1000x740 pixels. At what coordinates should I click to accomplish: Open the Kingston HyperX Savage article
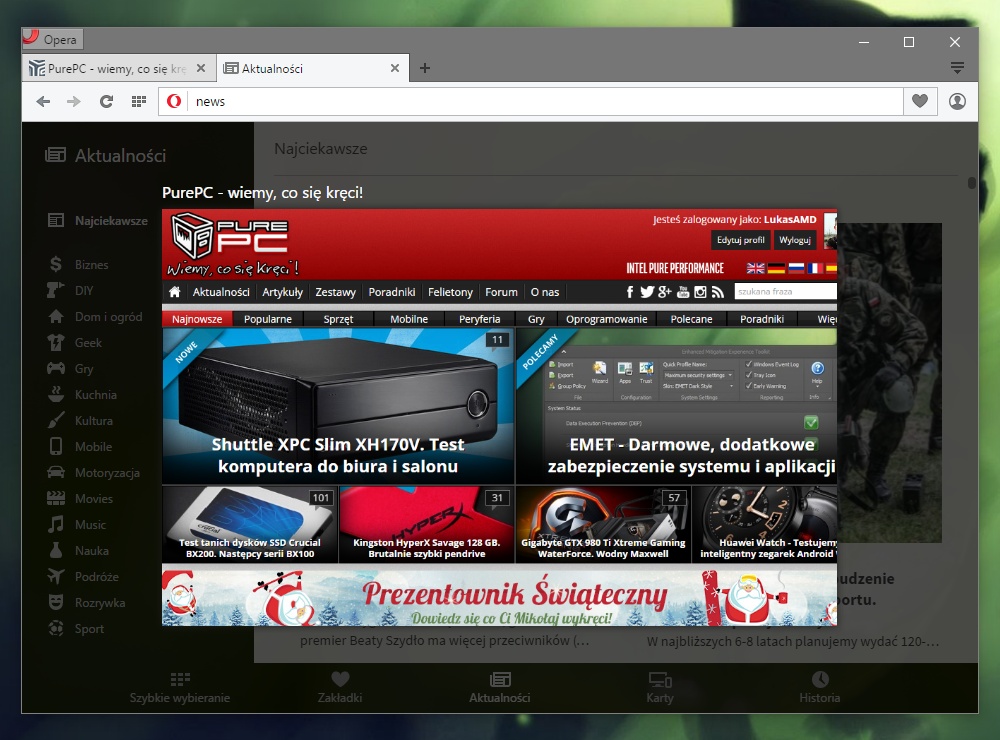pos(427,524)
